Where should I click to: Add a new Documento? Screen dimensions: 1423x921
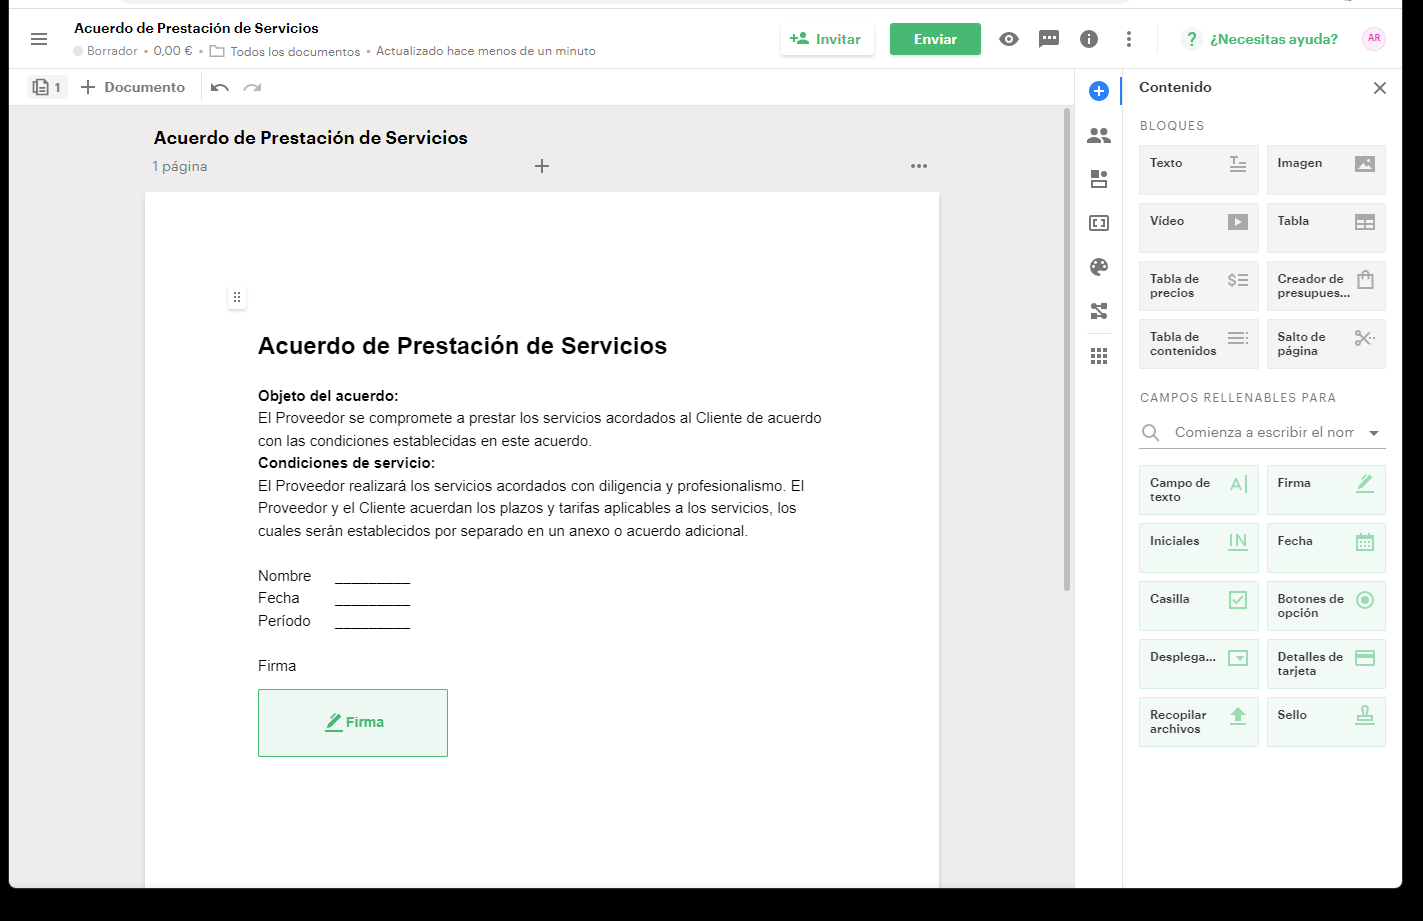133,87
